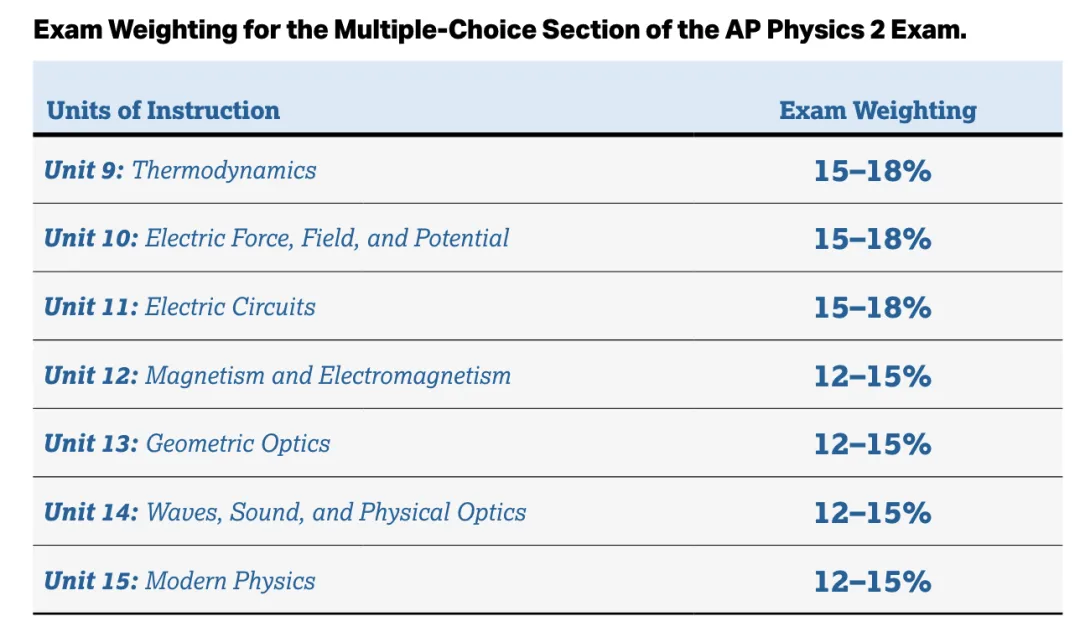Click the bold "Unit 15:" prefix text
Viewport: 1080px width, 637px height.
coord(90,581)
